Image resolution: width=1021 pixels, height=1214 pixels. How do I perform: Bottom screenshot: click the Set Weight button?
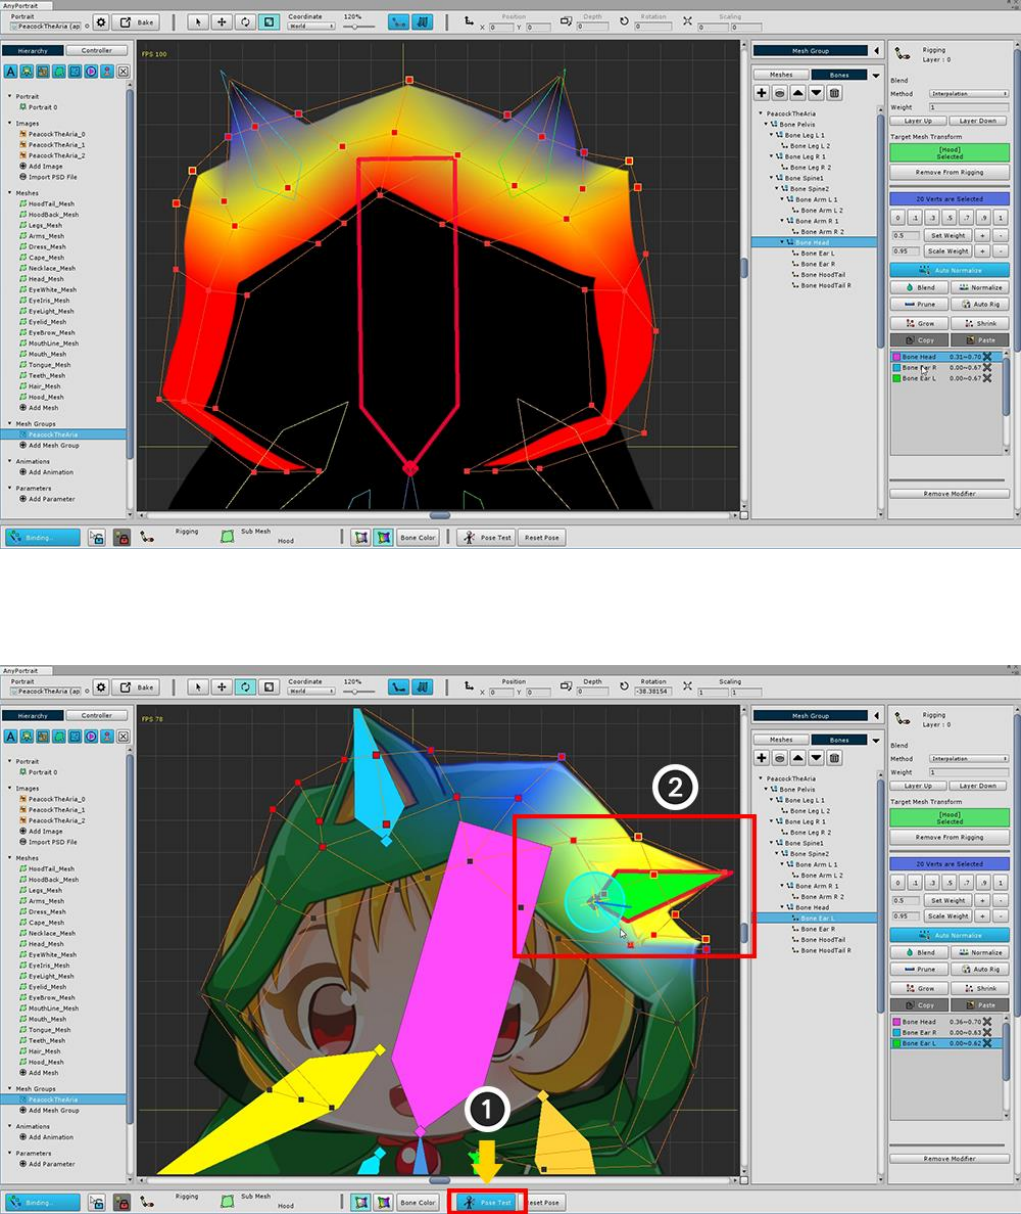[x=948, y=900]
